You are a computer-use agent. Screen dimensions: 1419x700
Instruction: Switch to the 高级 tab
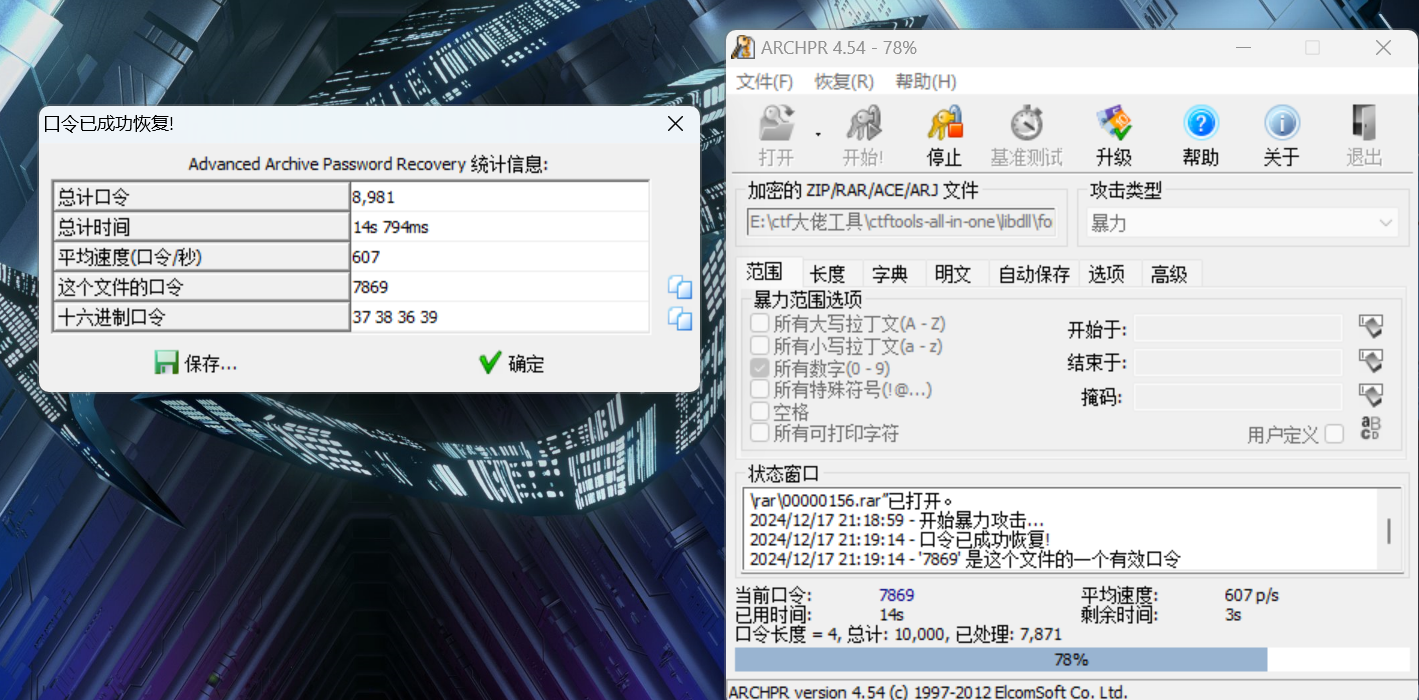(x=1169, y=274)
